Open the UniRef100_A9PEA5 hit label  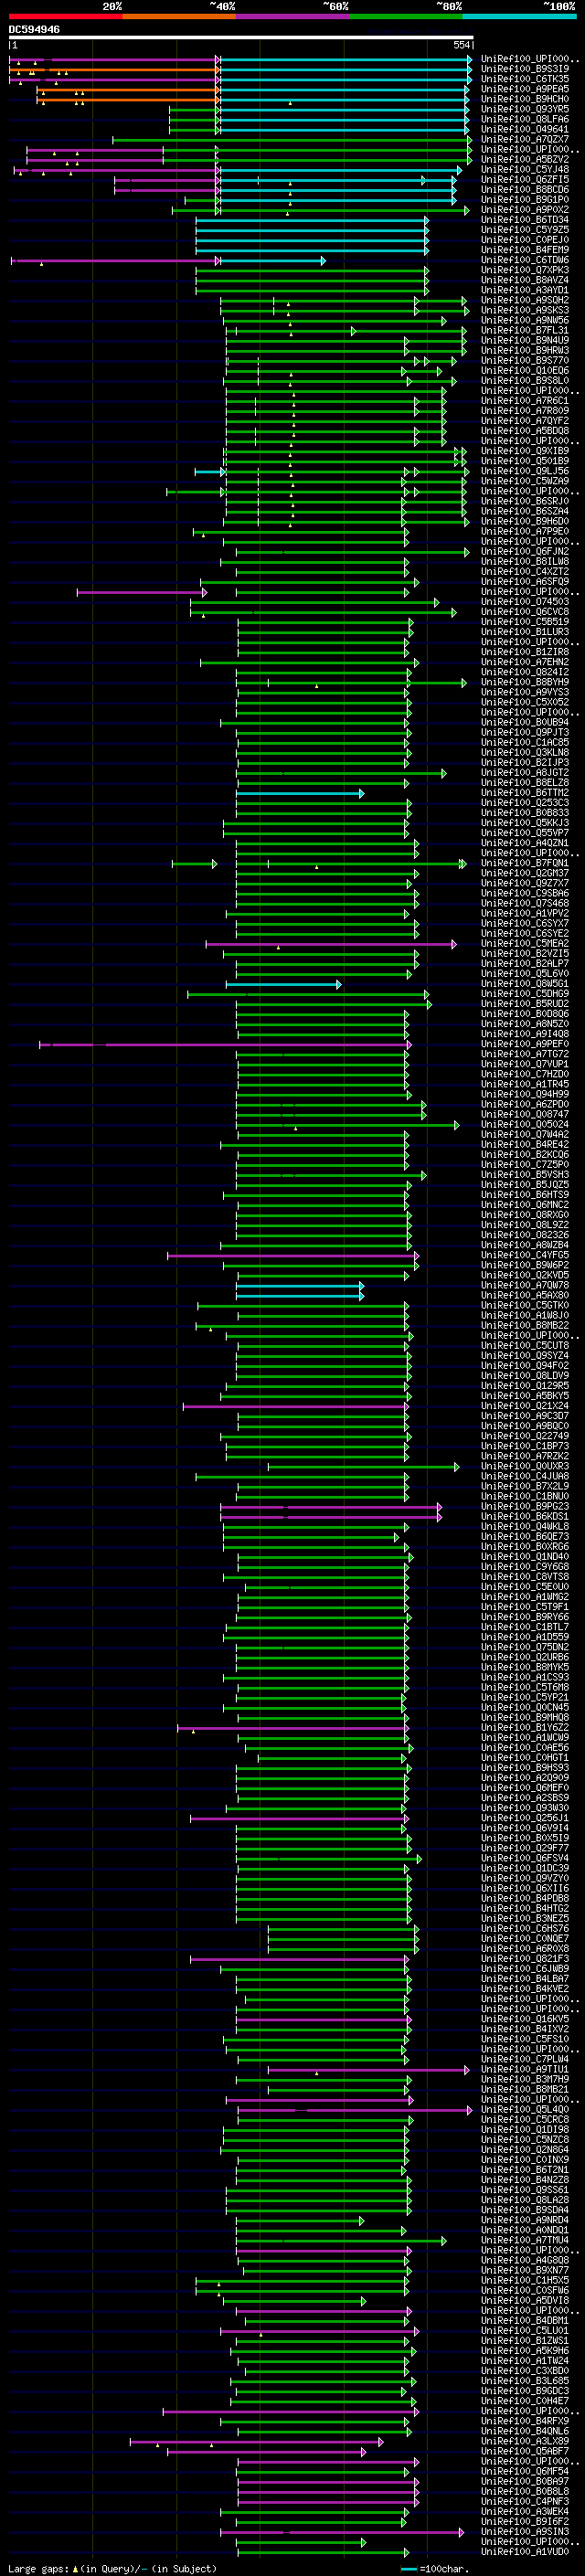pyautogui.click(x=525, y=89)
